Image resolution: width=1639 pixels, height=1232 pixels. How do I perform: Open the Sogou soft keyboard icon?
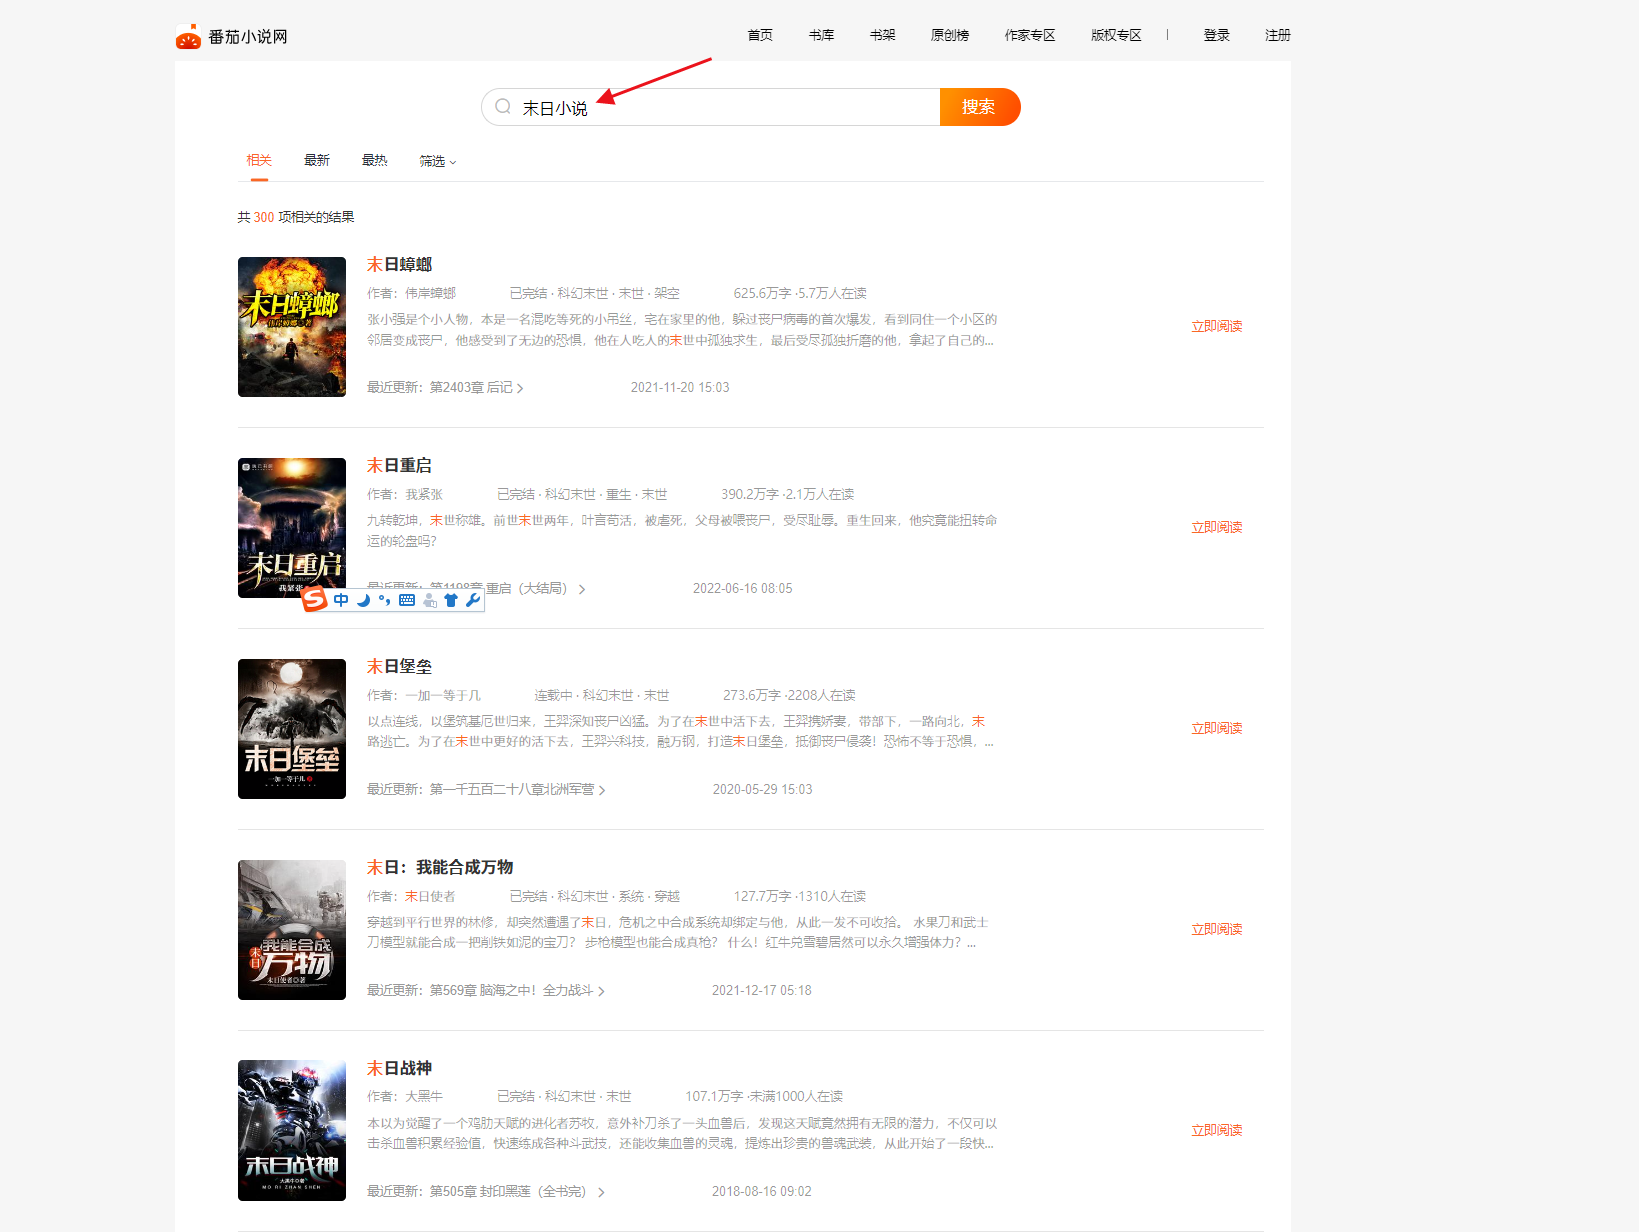point(407,600)
